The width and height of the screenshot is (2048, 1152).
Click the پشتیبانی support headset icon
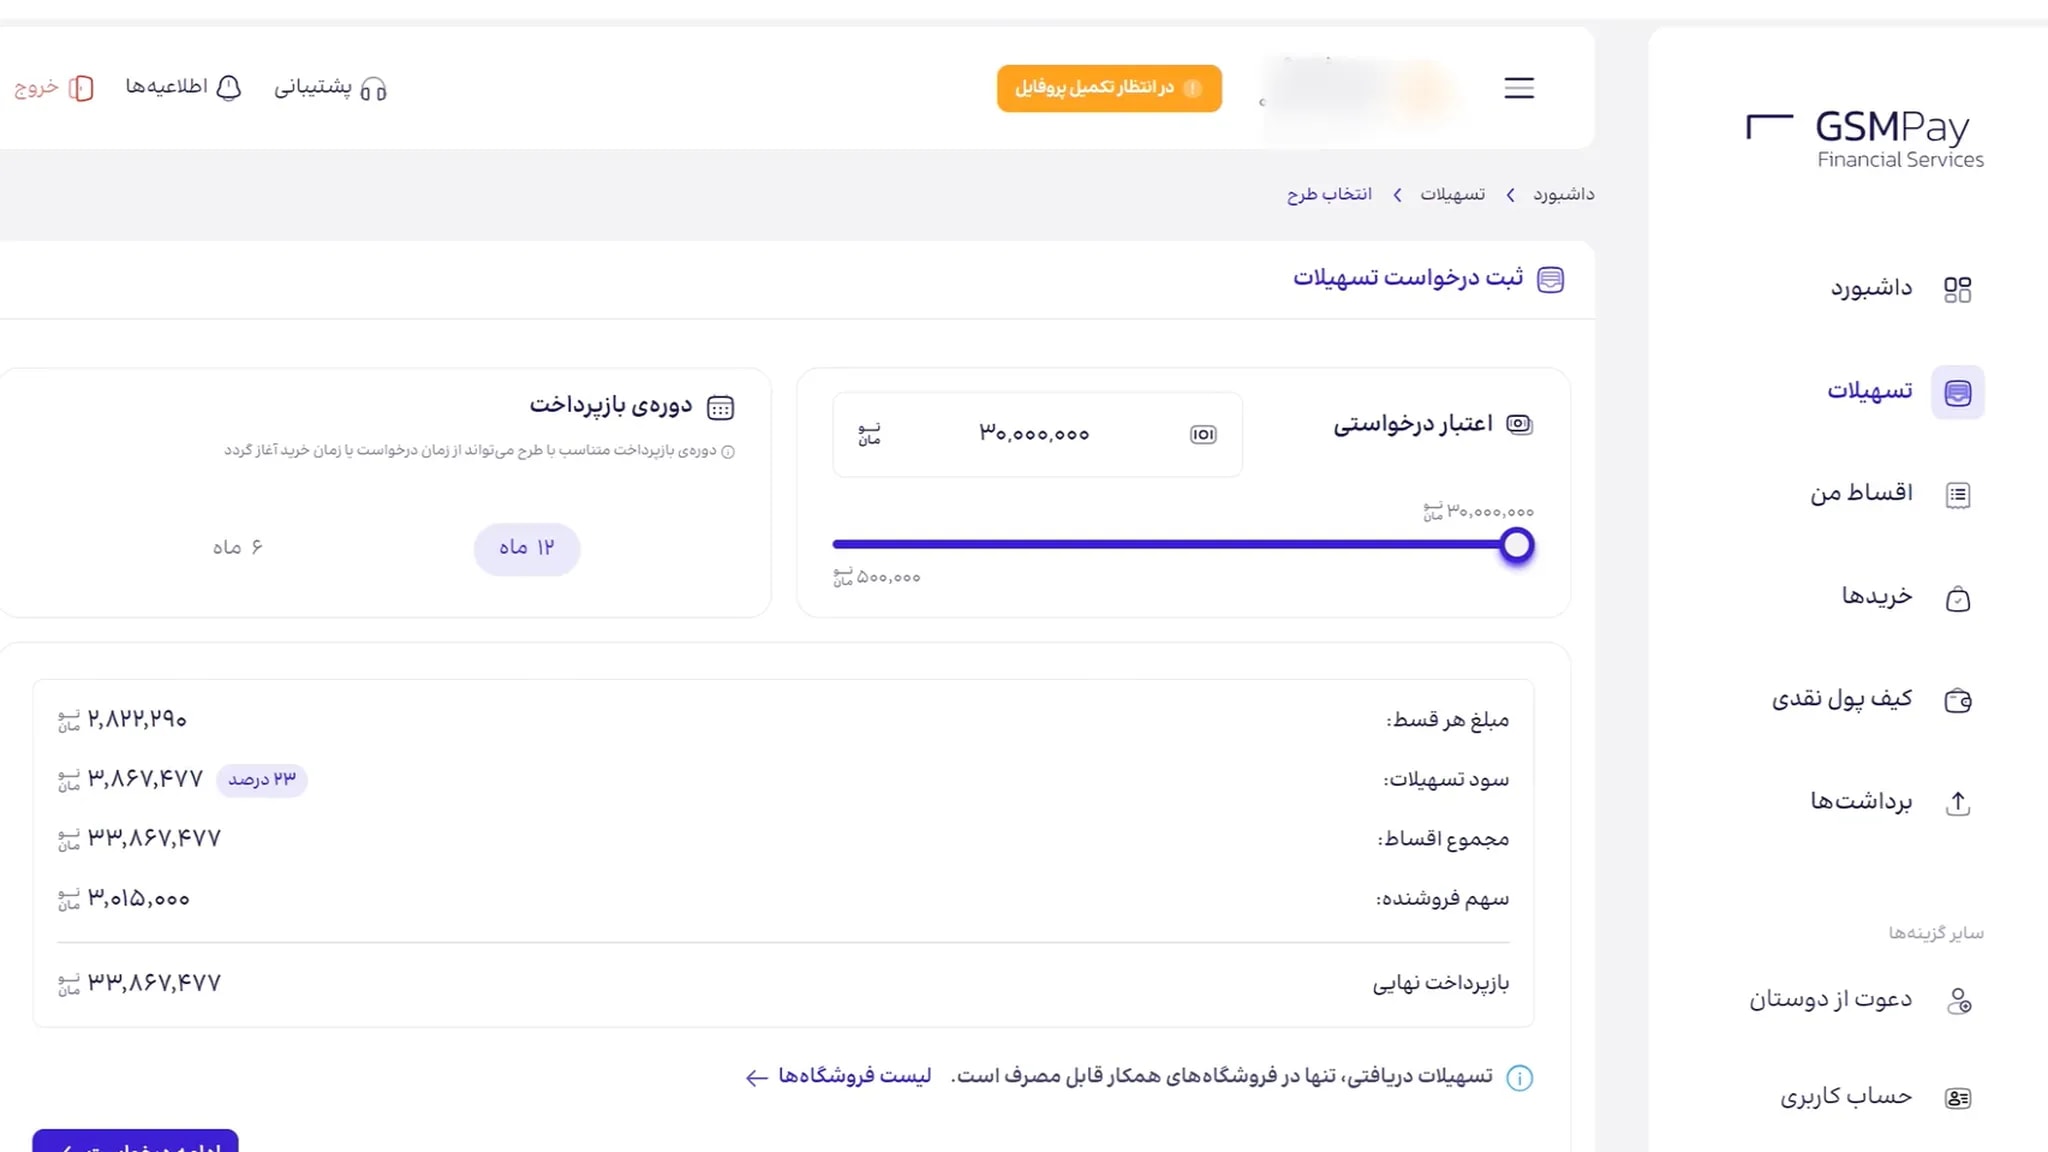click(x=376, y=88)
